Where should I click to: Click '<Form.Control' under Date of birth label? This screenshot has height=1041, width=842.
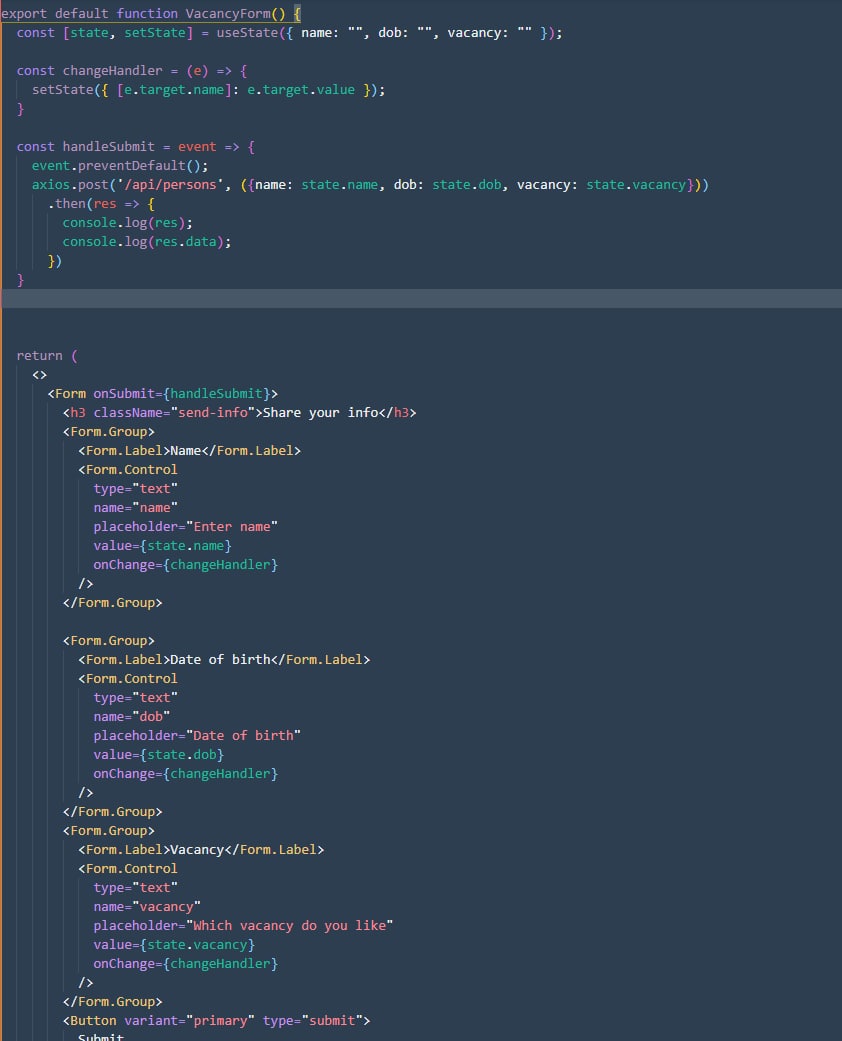point(127,679)
